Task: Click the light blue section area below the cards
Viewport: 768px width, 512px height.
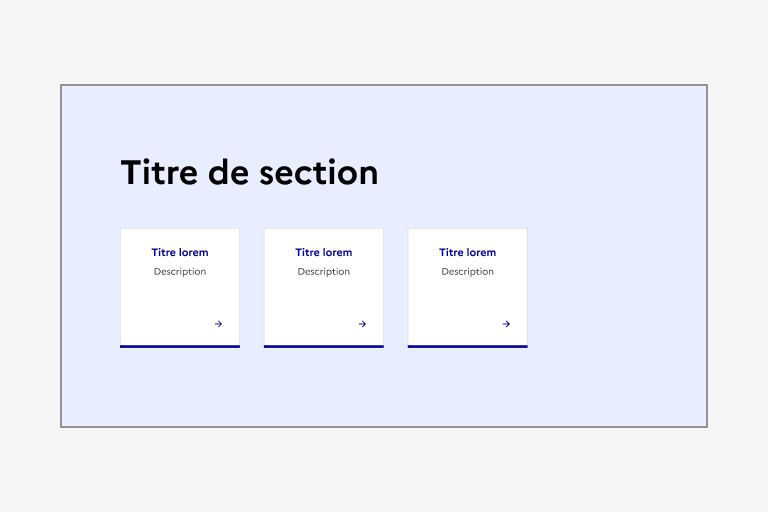Action: point(384,390)
